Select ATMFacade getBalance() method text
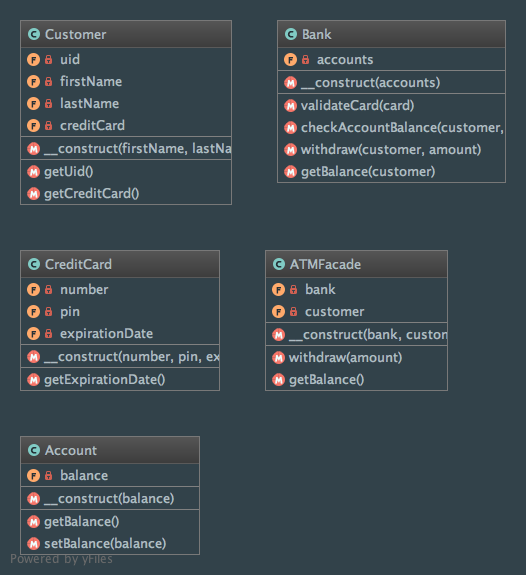This screenshot has width=526, height=575. point(326,380)
